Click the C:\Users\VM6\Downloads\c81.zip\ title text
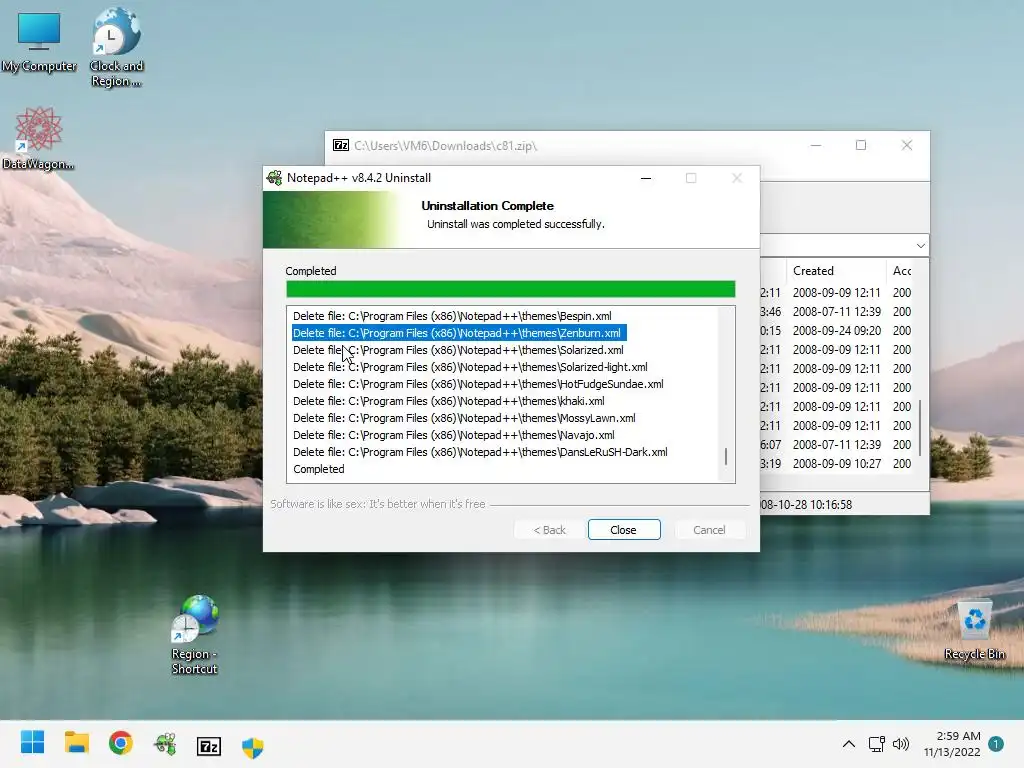1024x768 pixels. (x=445, y=146)
